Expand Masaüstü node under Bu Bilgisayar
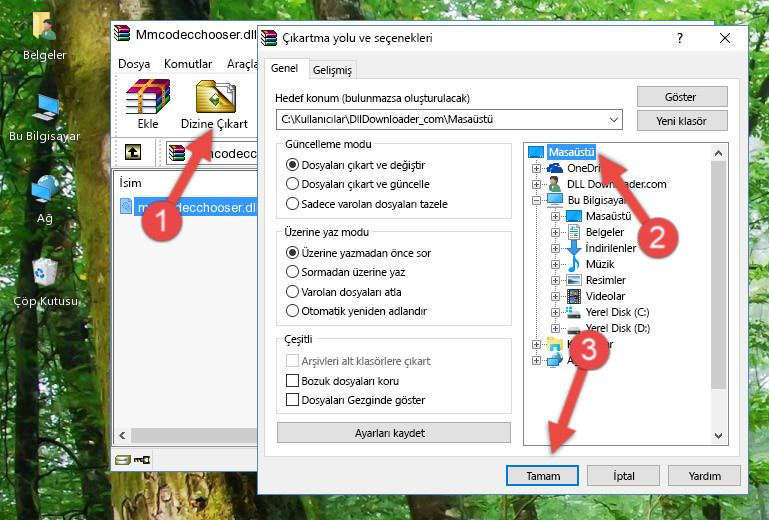The height and width of the screenshot is (520, 769). point(555,216)
